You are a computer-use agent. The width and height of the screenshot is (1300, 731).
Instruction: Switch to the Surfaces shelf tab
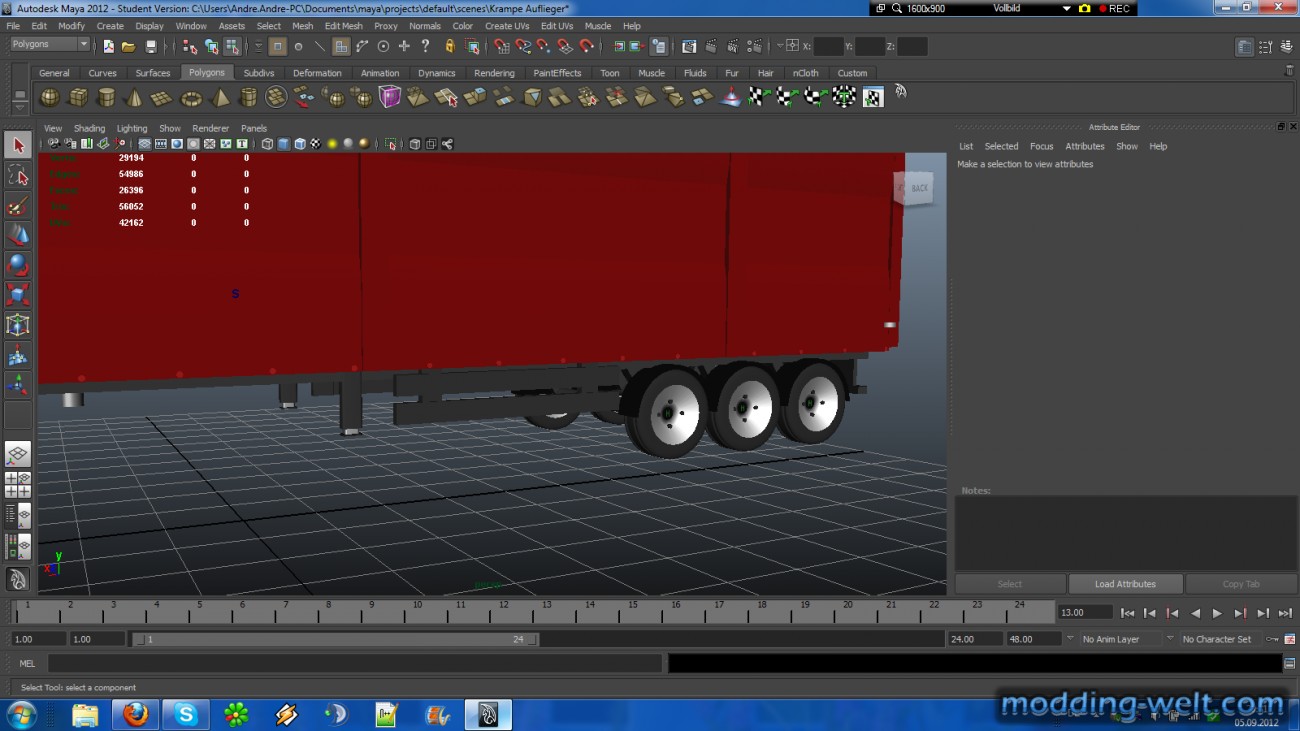point(153,73)
